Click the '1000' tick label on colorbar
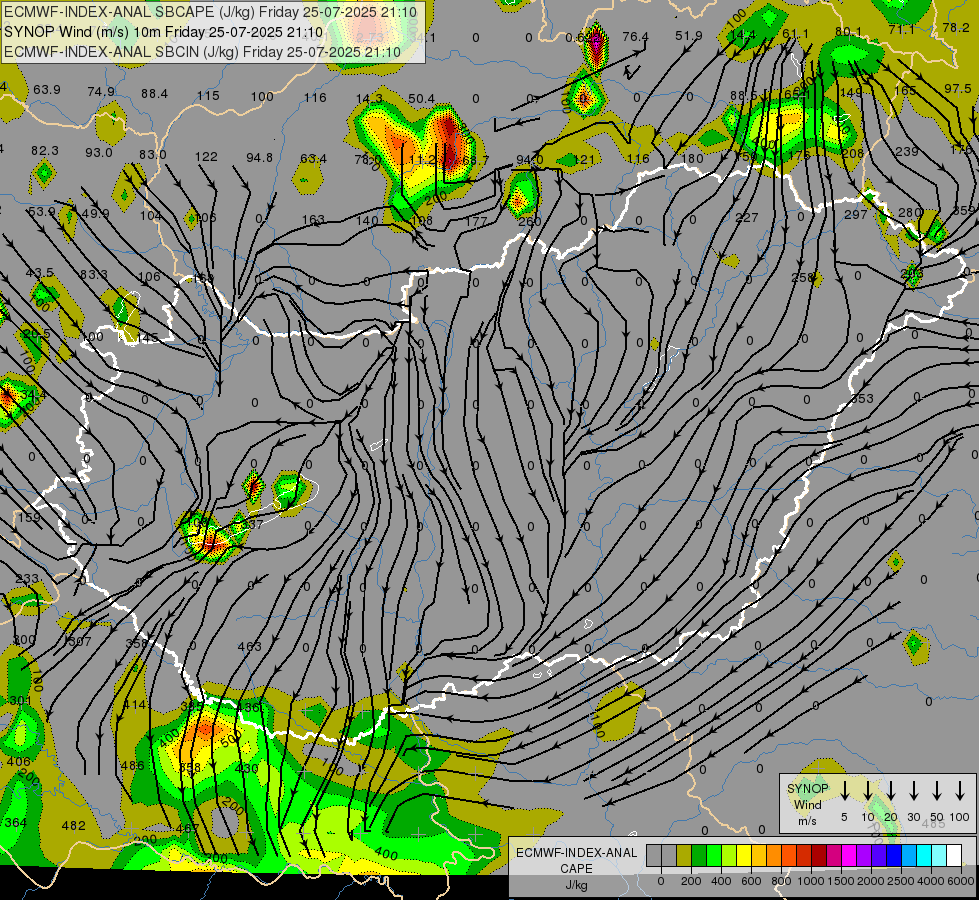Viewport: 979px width, 900px height. click(x=810, y=881)
